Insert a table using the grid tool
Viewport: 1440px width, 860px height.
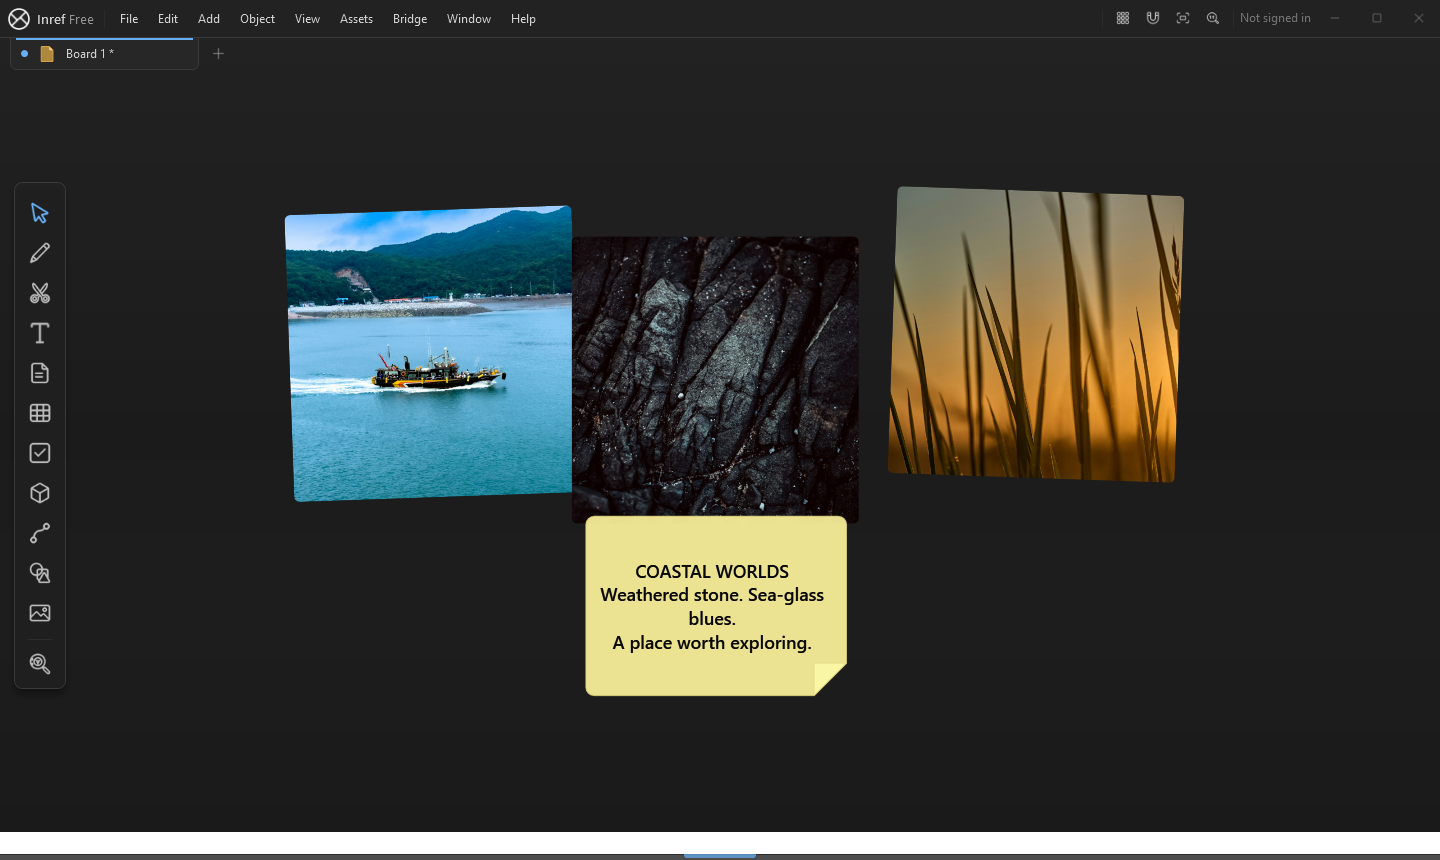click(40, 413)
